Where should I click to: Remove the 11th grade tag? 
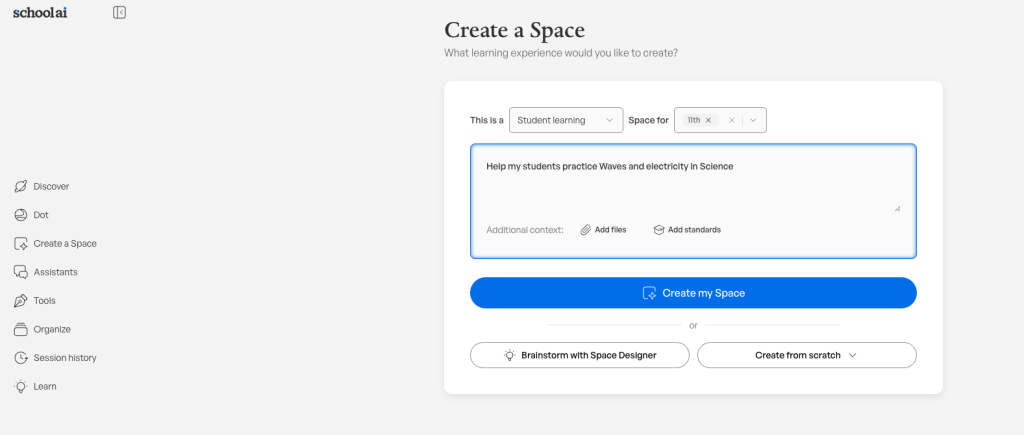[x=709, y=120]
